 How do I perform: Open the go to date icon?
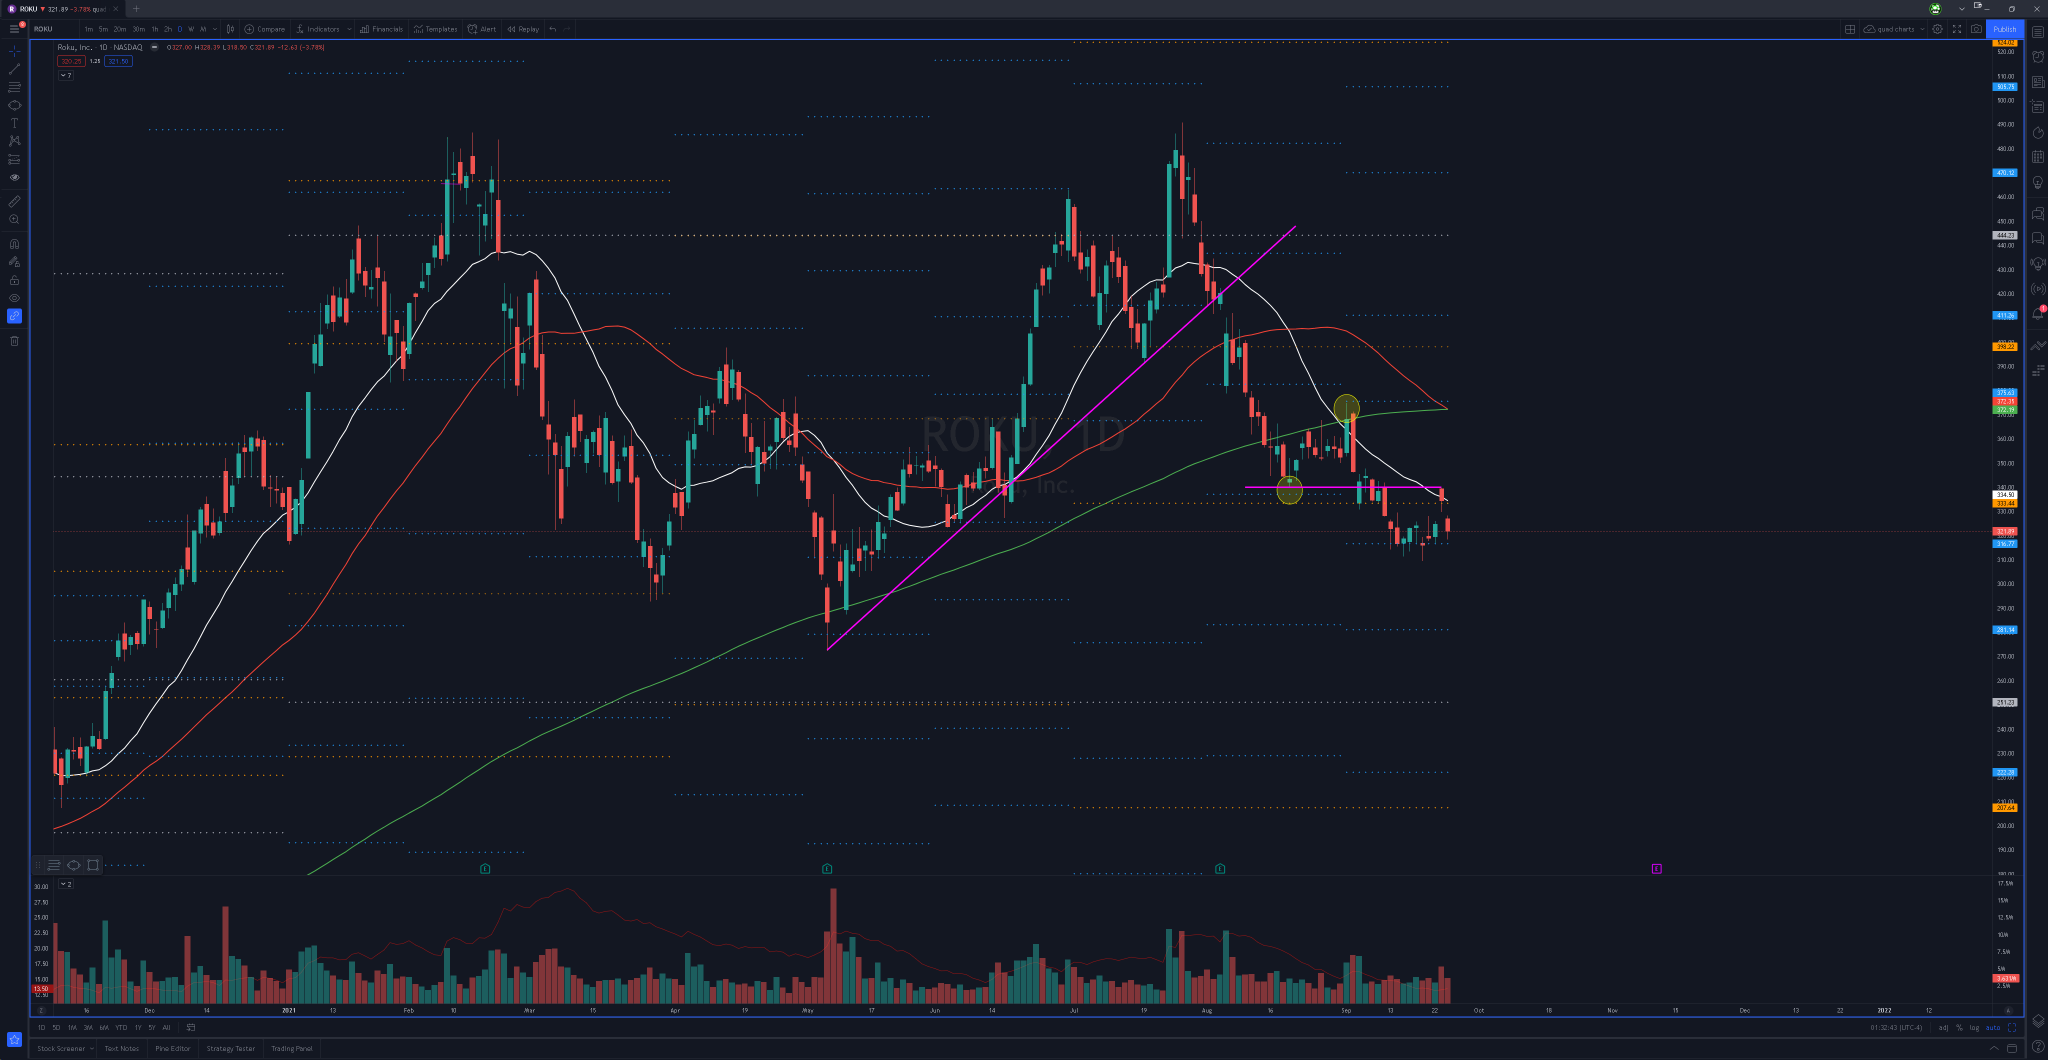[190, 1027]
